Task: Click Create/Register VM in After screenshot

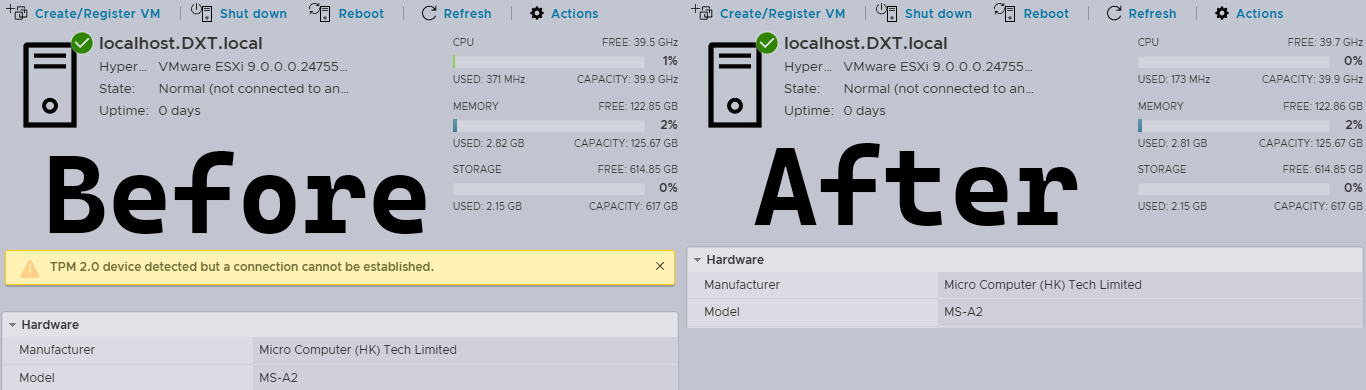Action: point(768,13)
